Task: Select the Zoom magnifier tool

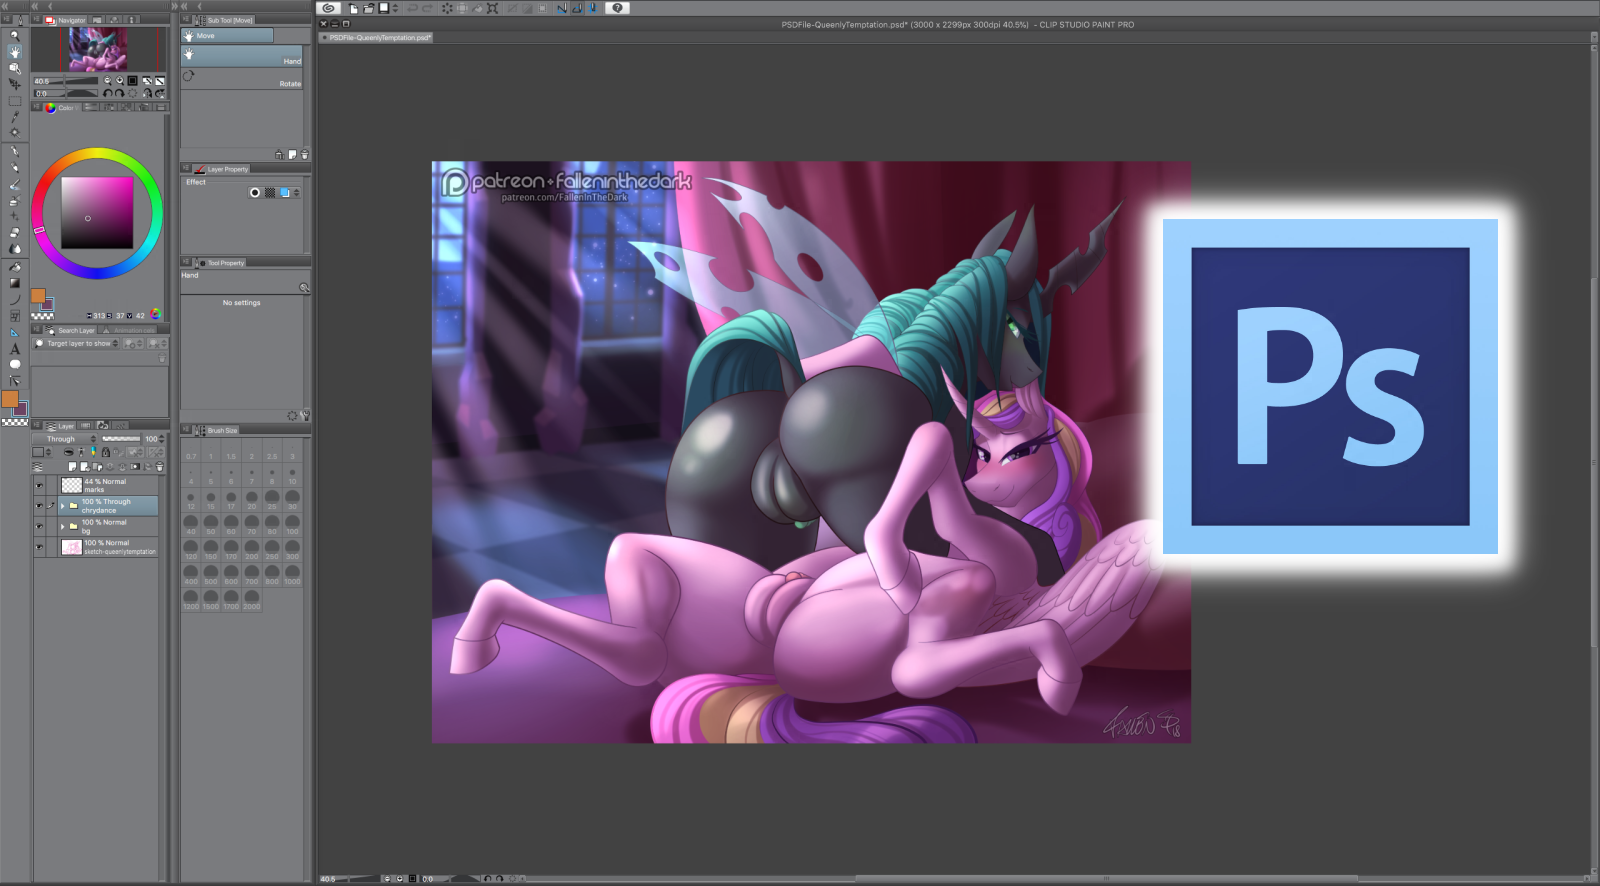Action: [14, 36]
